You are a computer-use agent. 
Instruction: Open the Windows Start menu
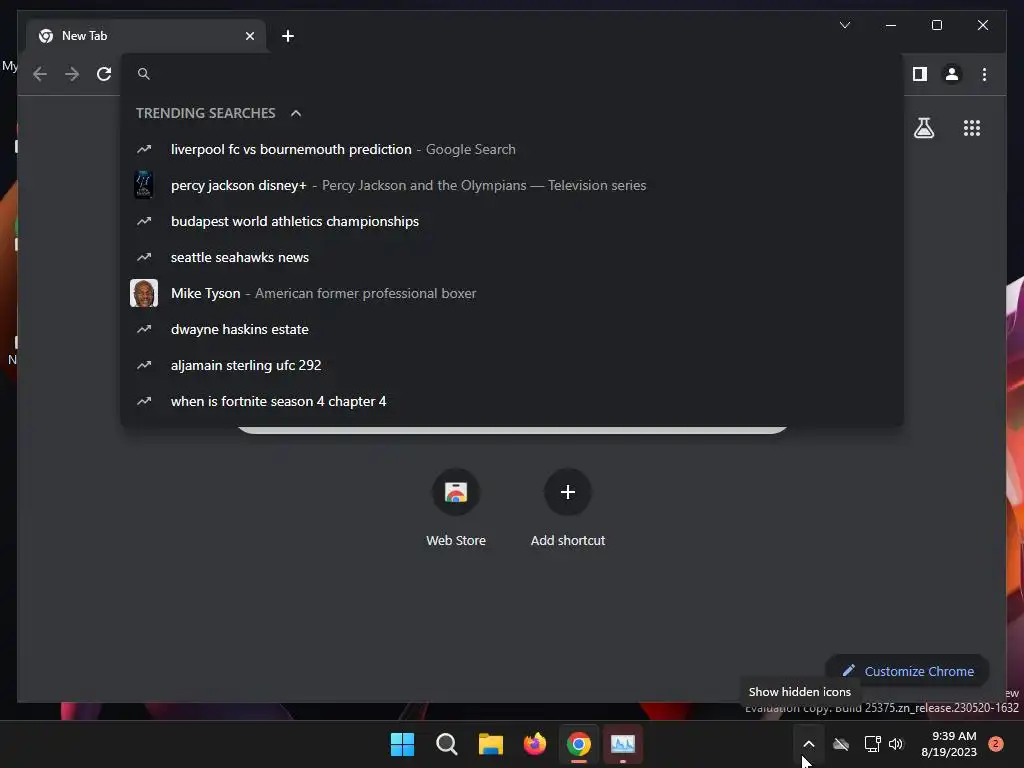[402, 744]
